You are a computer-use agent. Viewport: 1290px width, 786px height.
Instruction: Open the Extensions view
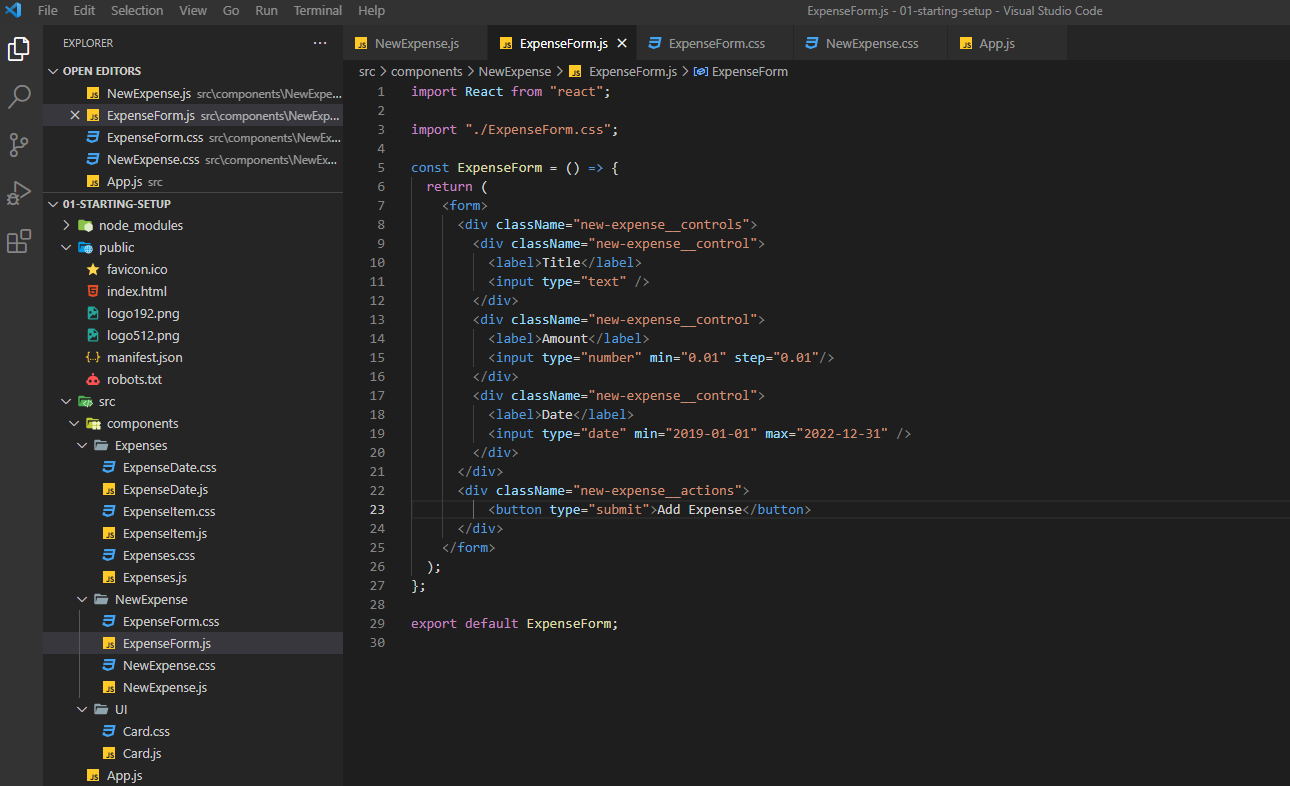(x=19, y=241)
